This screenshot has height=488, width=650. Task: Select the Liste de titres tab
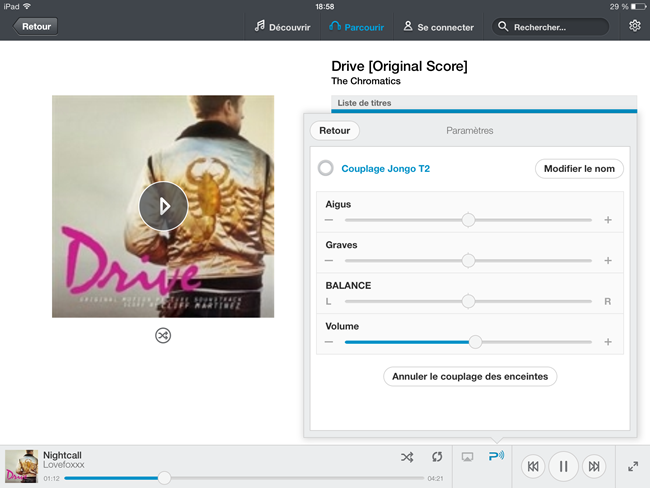pyautogui.click(x=484, y=103)
